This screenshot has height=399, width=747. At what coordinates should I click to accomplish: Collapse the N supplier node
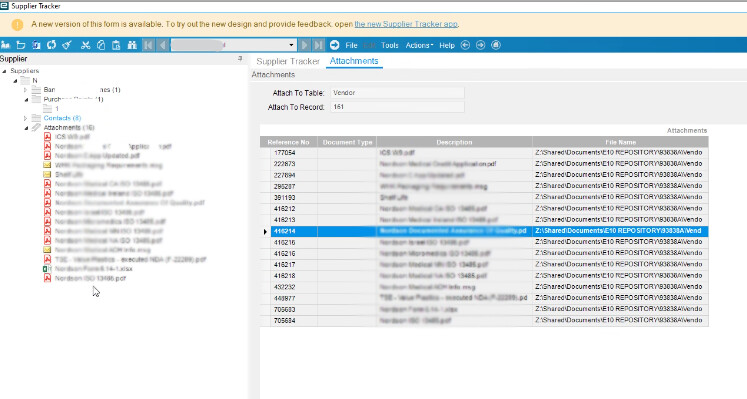[x=16, y=80]
